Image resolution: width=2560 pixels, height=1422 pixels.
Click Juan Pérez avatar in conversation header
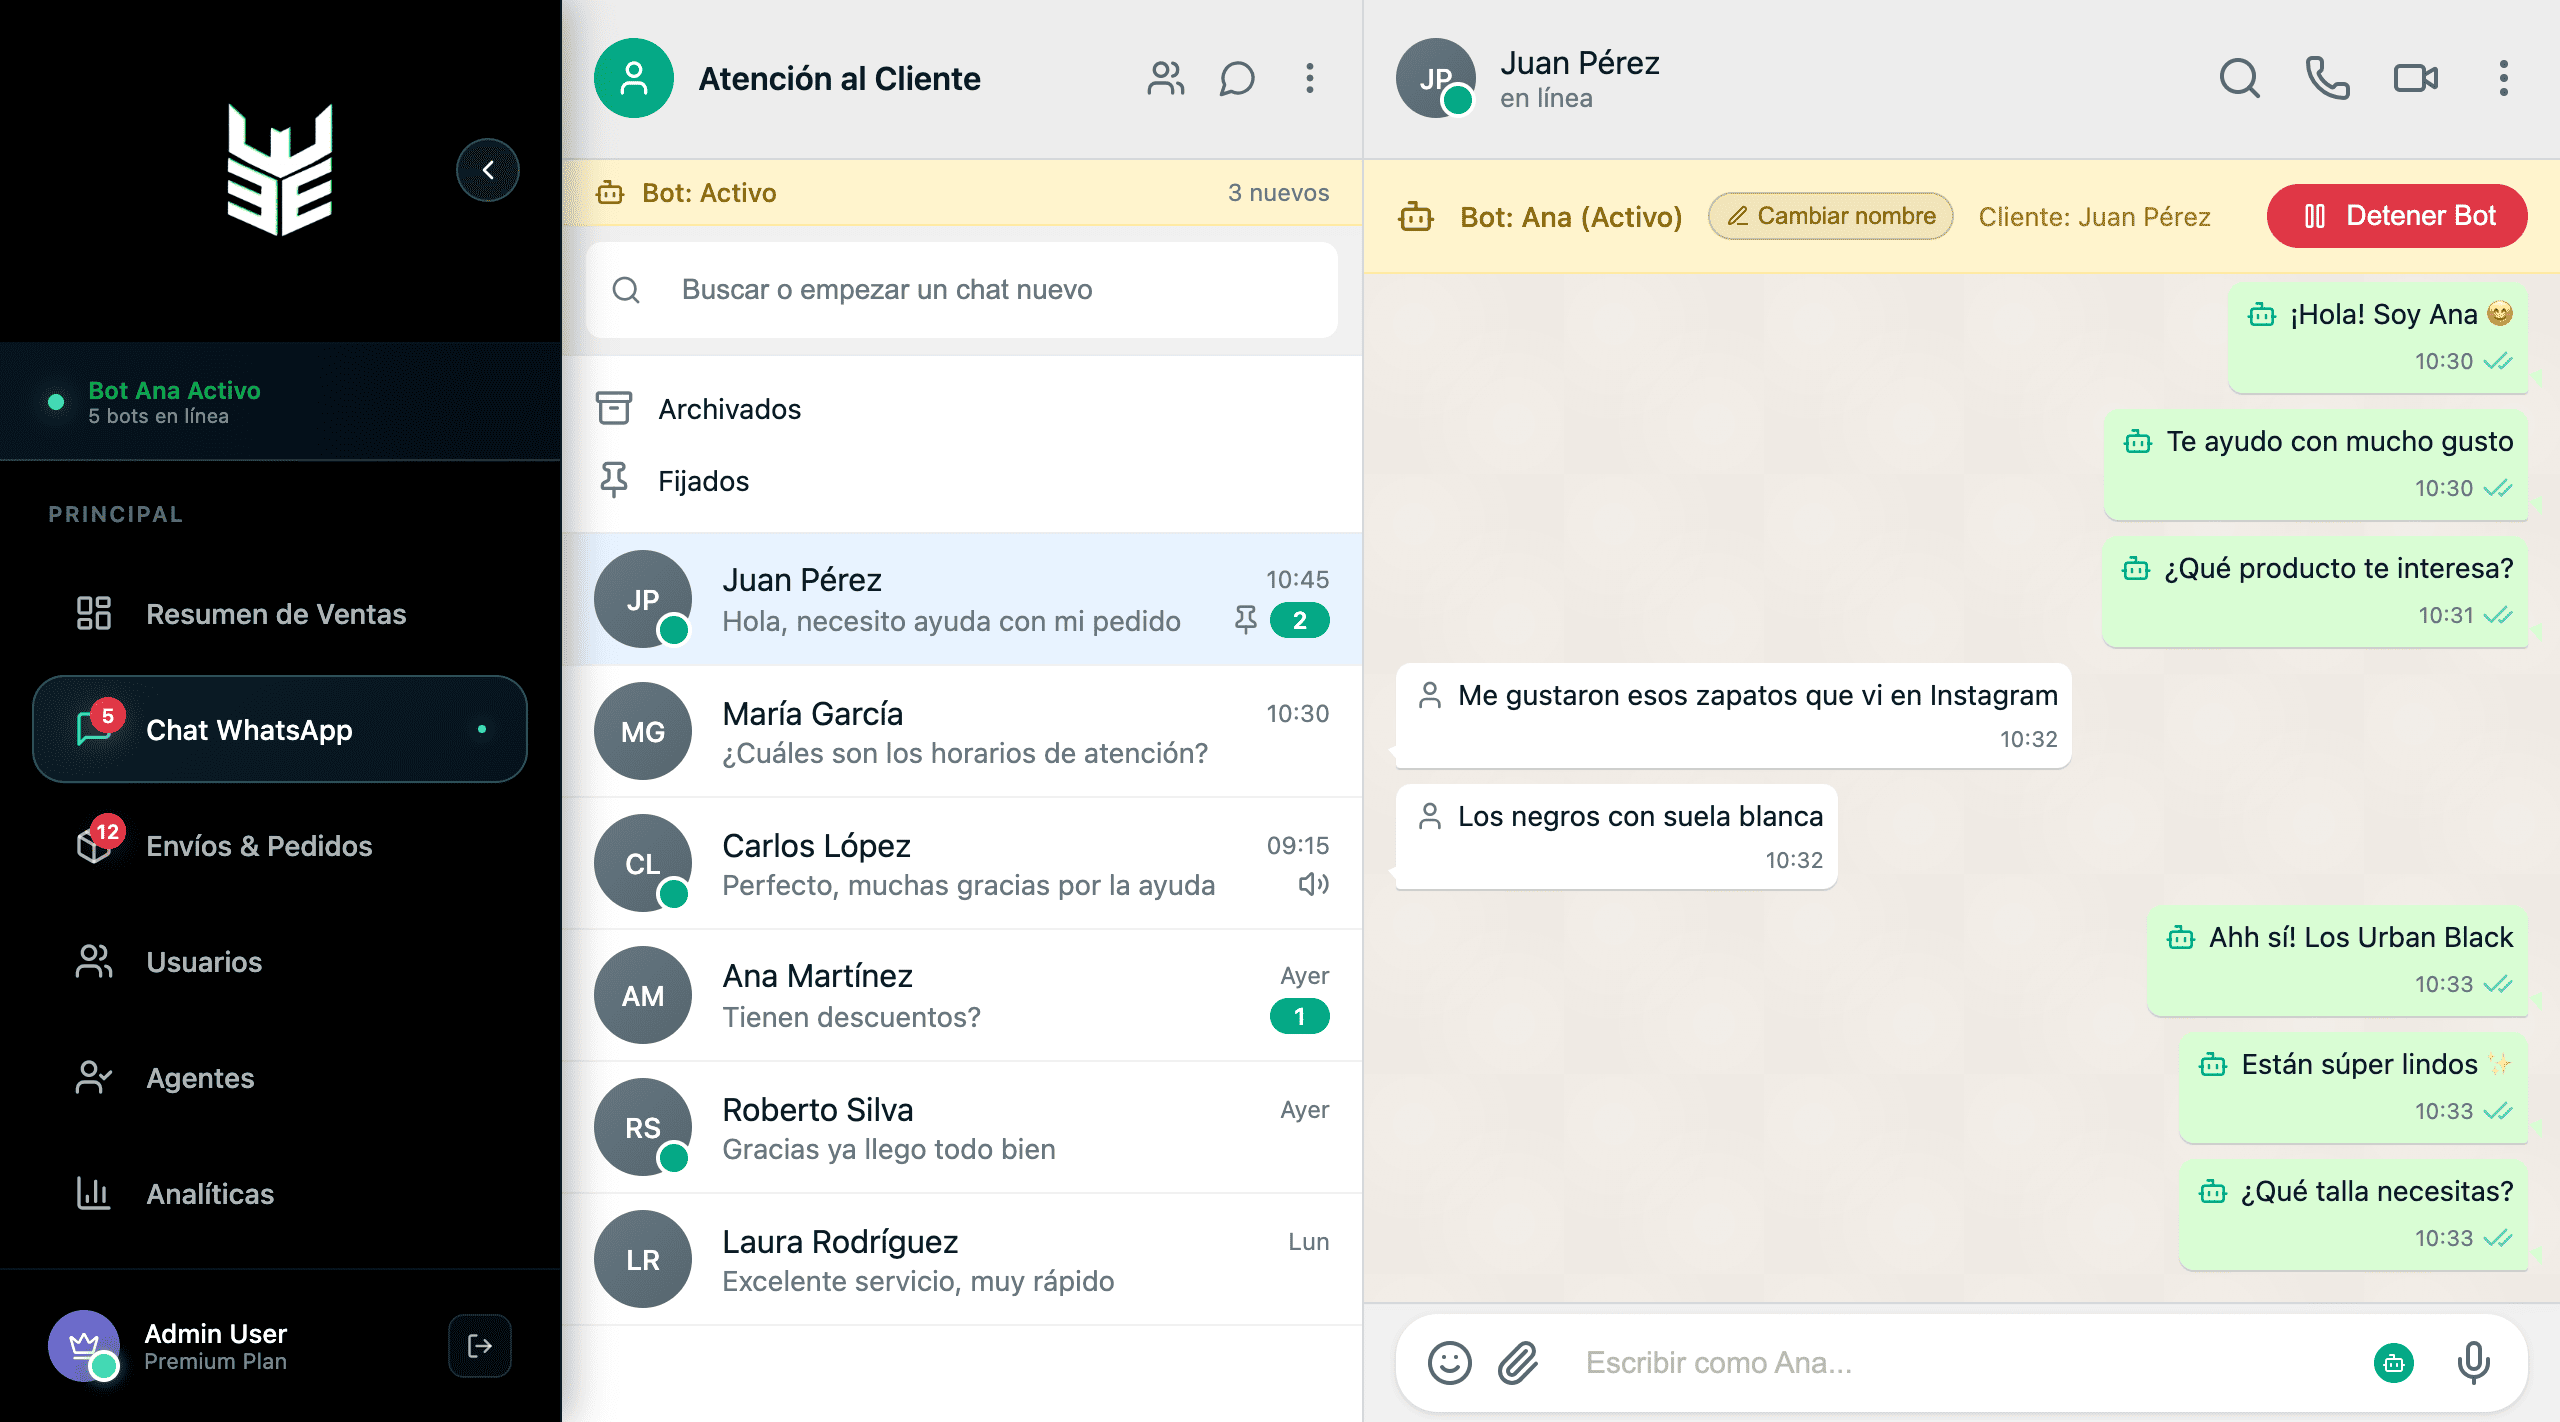[1435, 78]
